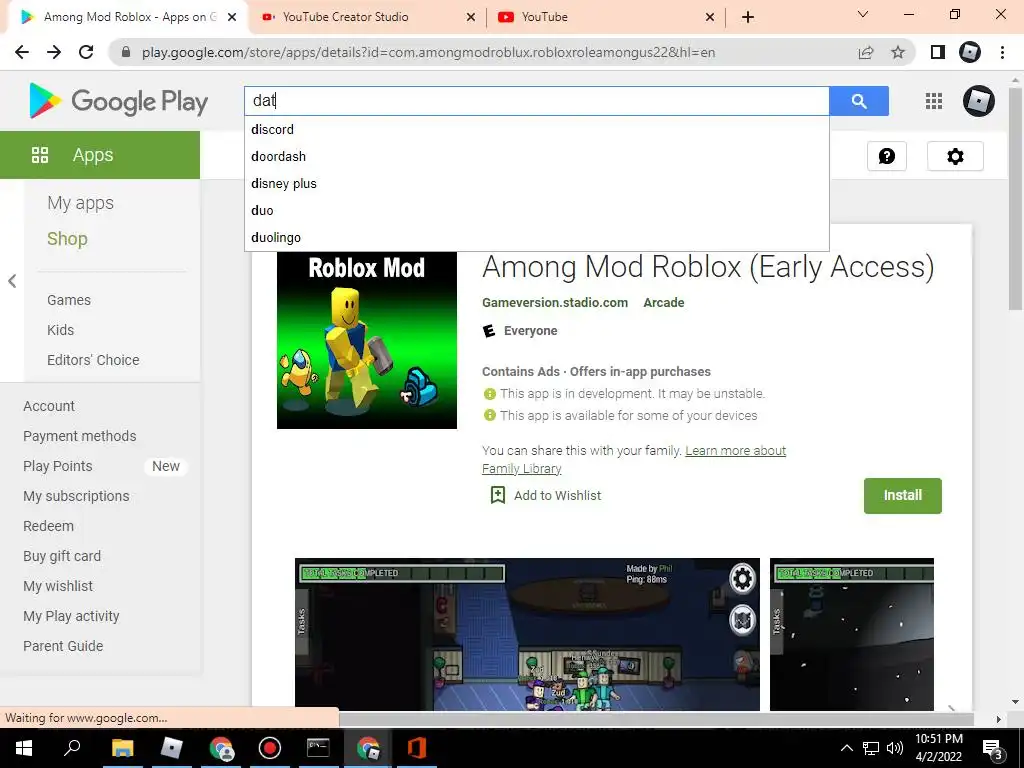Open the Play Store settings gear
1024x768 pixels.
click(955, 156)
